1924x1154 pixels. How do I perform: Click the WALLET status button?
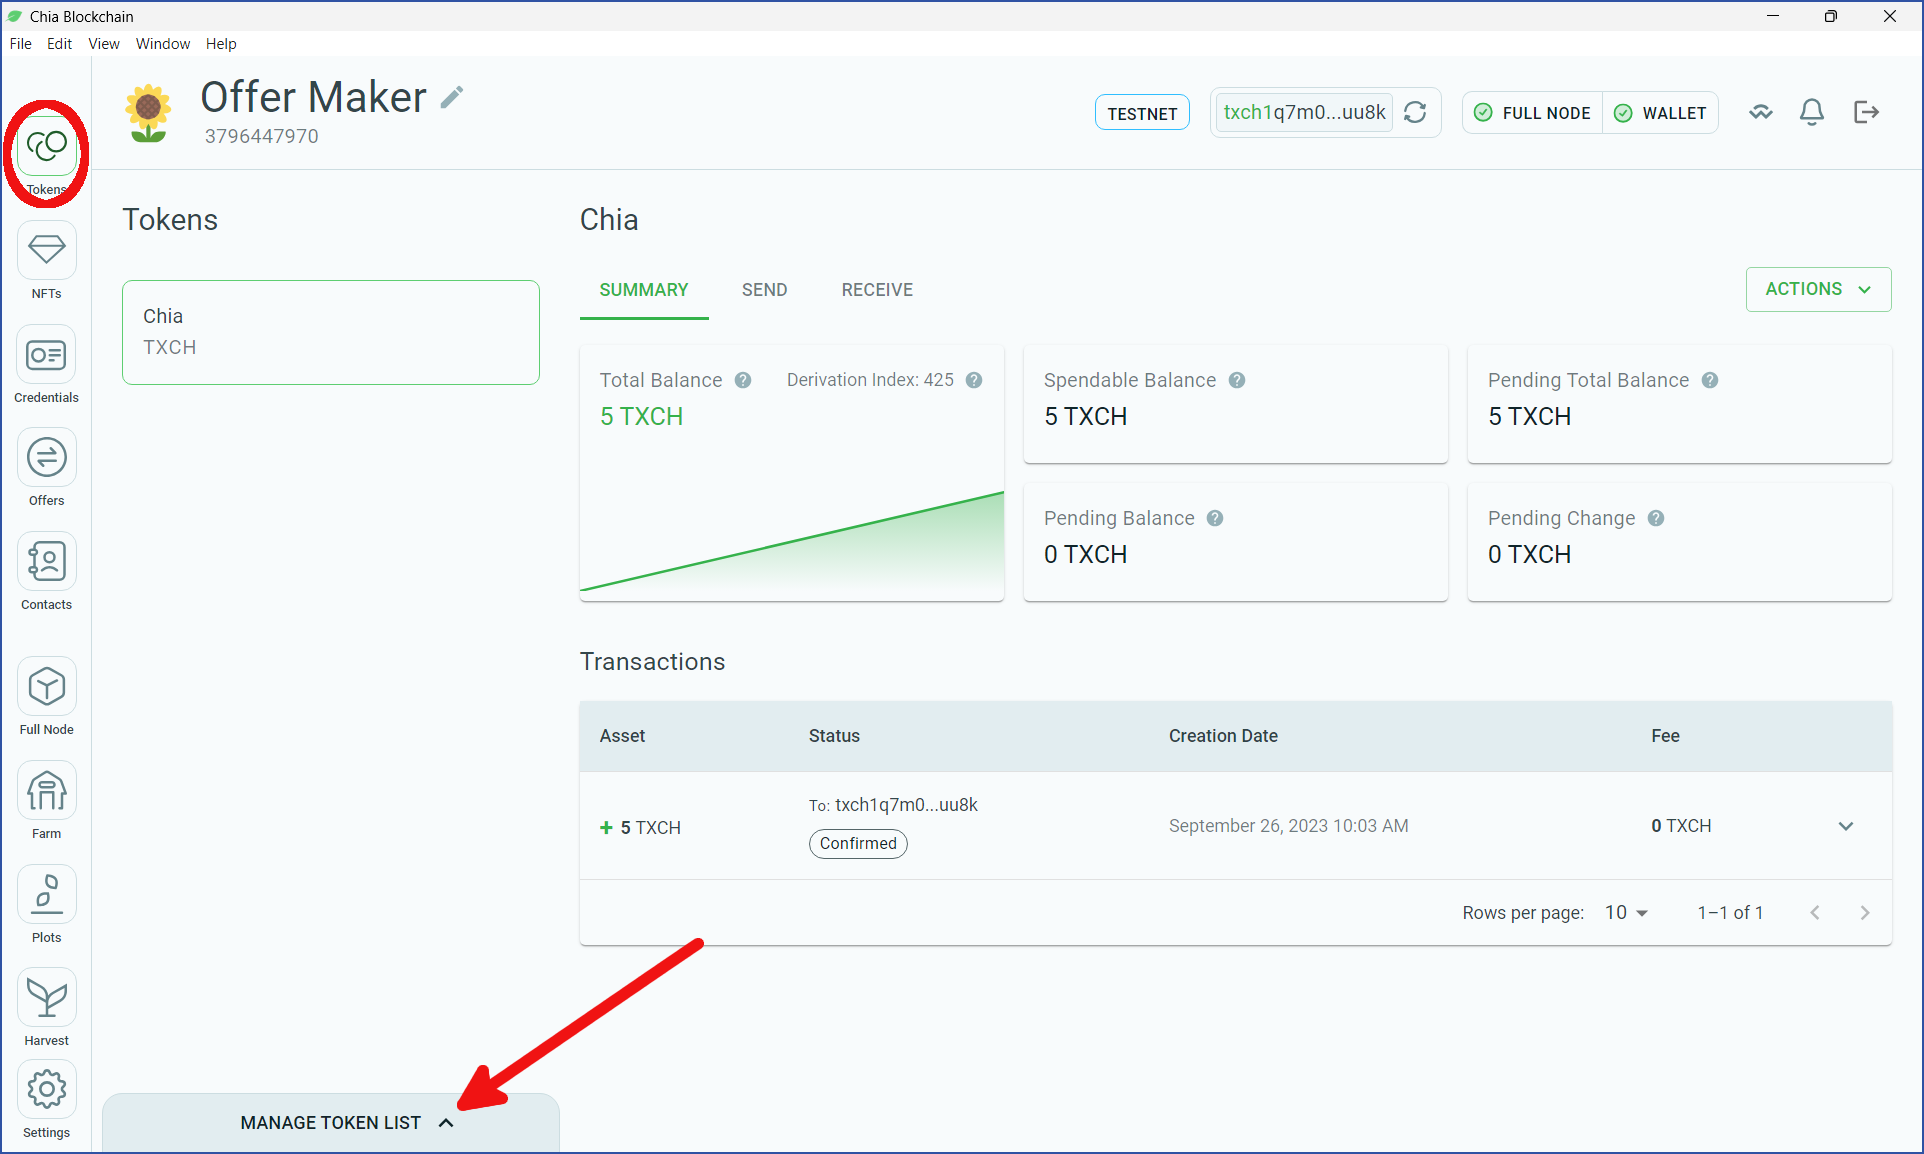coord(1661,113)
